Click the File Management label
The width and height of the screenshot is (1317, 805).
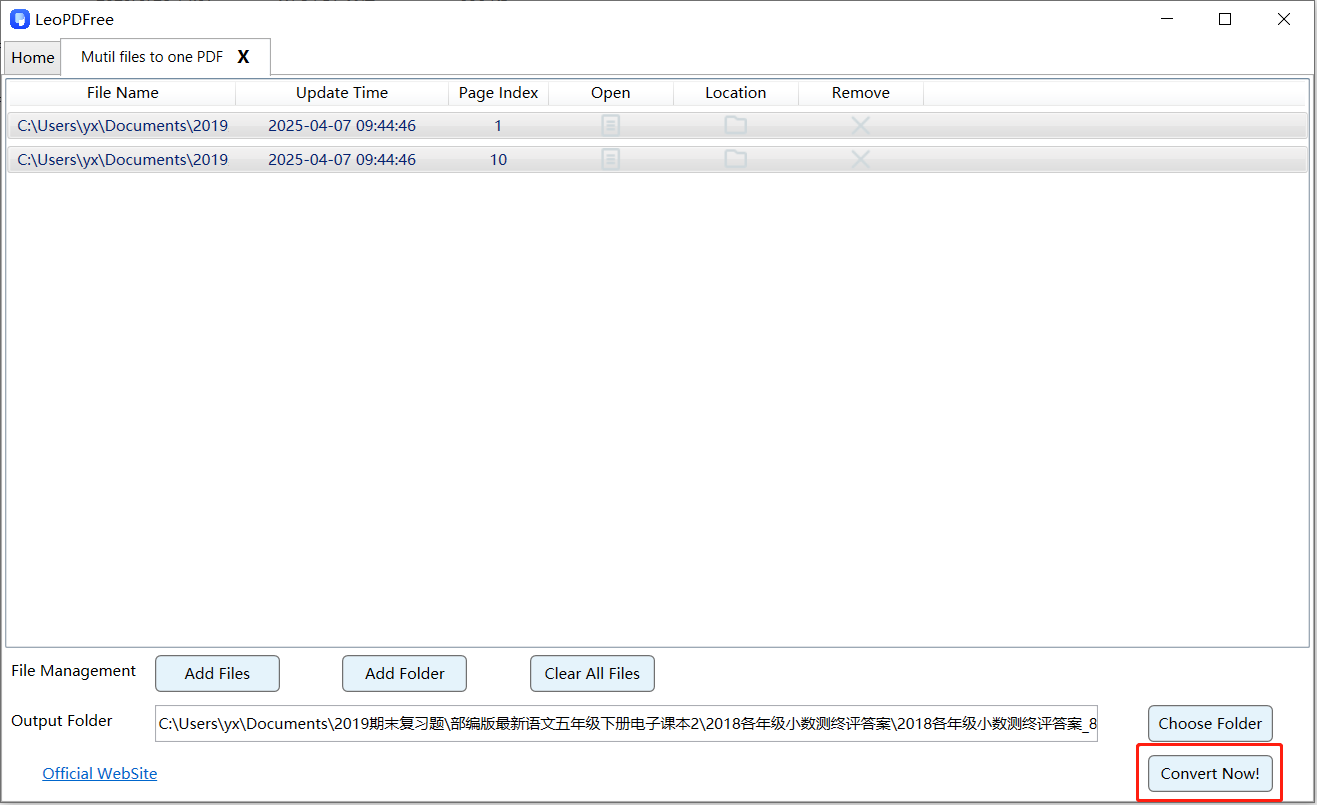74,671
